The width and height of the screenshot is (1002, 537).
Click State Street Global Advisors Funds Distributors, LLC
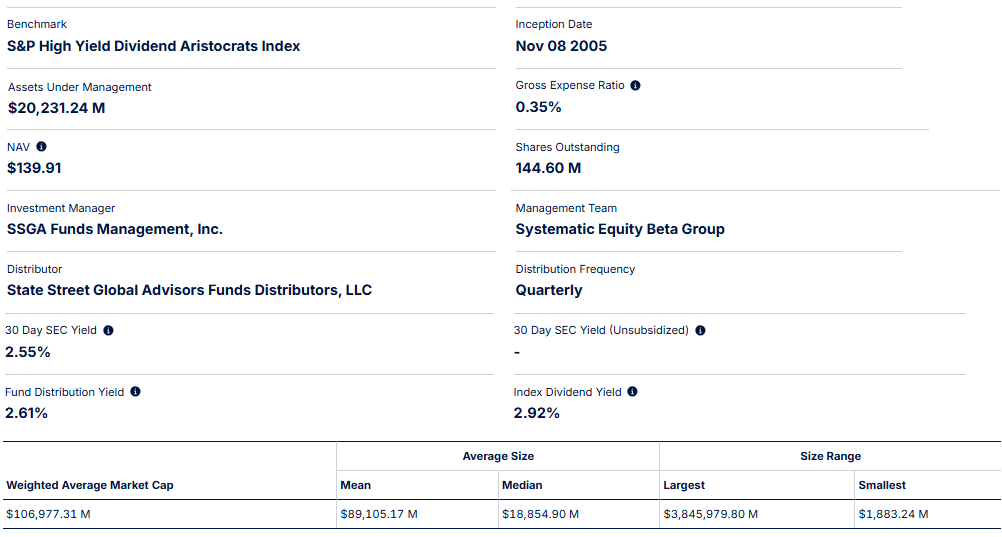(x=189, y=290)
